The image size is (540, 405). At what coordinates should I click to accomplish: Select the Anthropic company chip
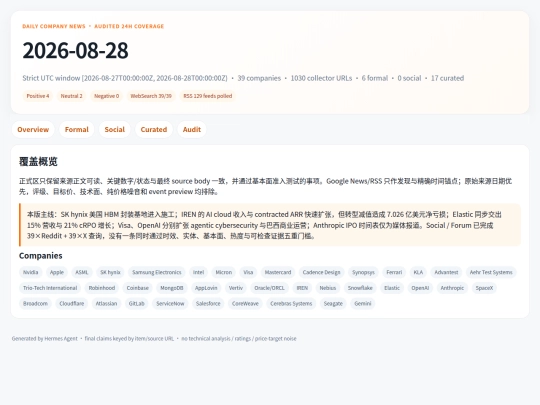(452, 288)
